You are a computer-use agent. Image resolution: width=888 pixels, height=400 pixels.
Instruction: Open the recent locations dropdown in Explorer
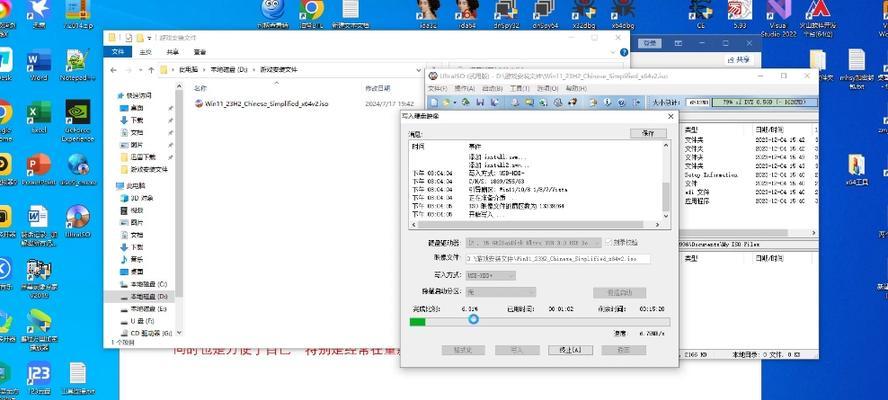tap(140, 70)
